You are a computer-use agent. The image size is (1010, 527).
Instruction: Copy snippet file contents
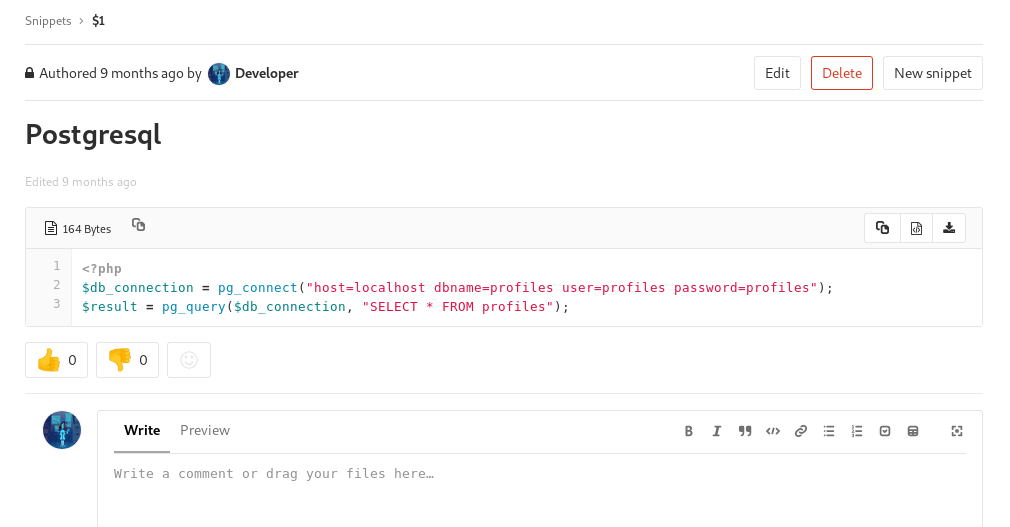pyautogui.click(x=882, y=228)
